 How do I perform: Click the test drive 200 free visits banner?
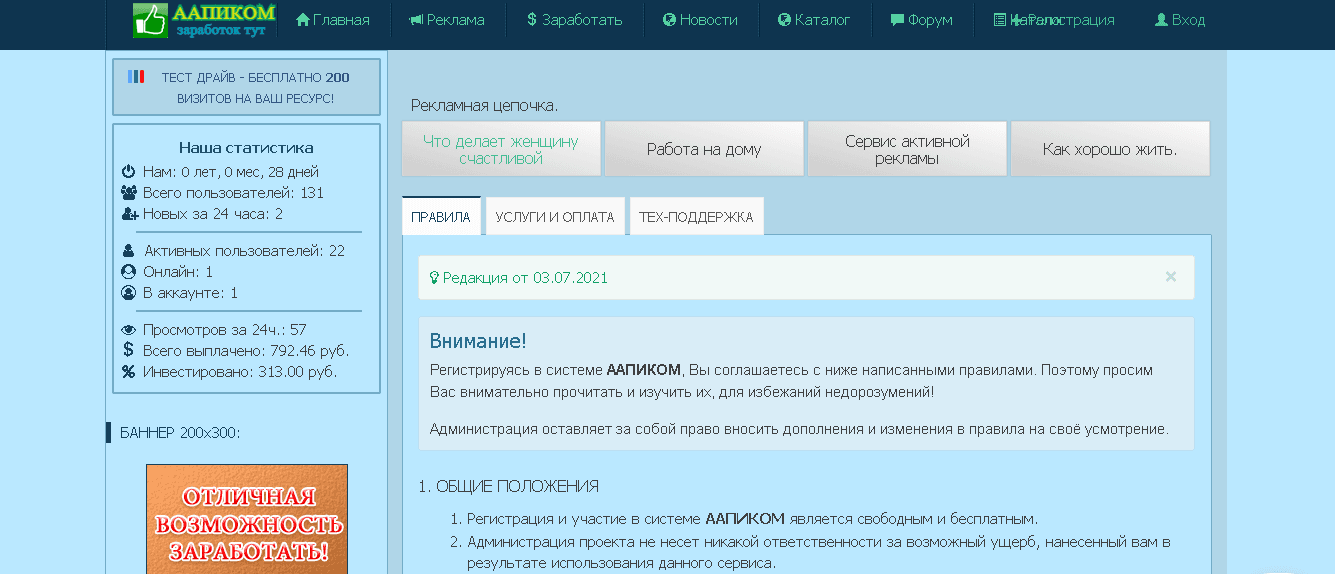point(247,87)
